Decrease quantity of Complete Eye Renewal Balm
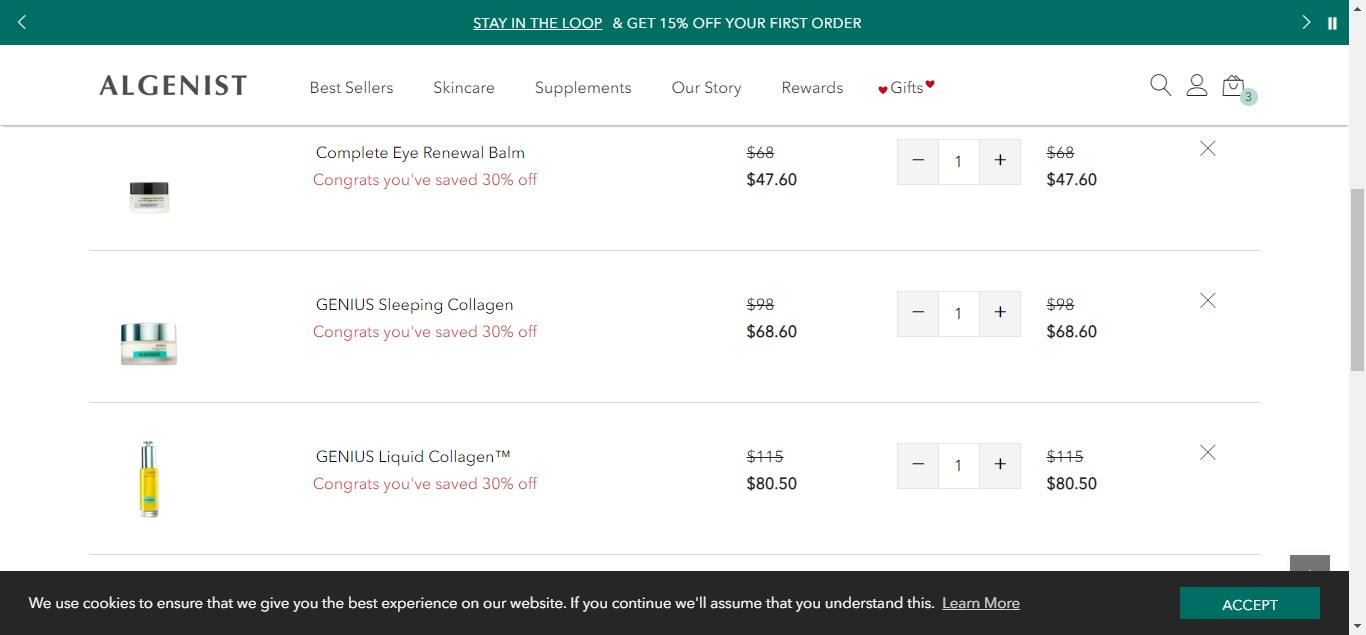The width and height of the screenshot is (1366, 635). pos(918,161)
